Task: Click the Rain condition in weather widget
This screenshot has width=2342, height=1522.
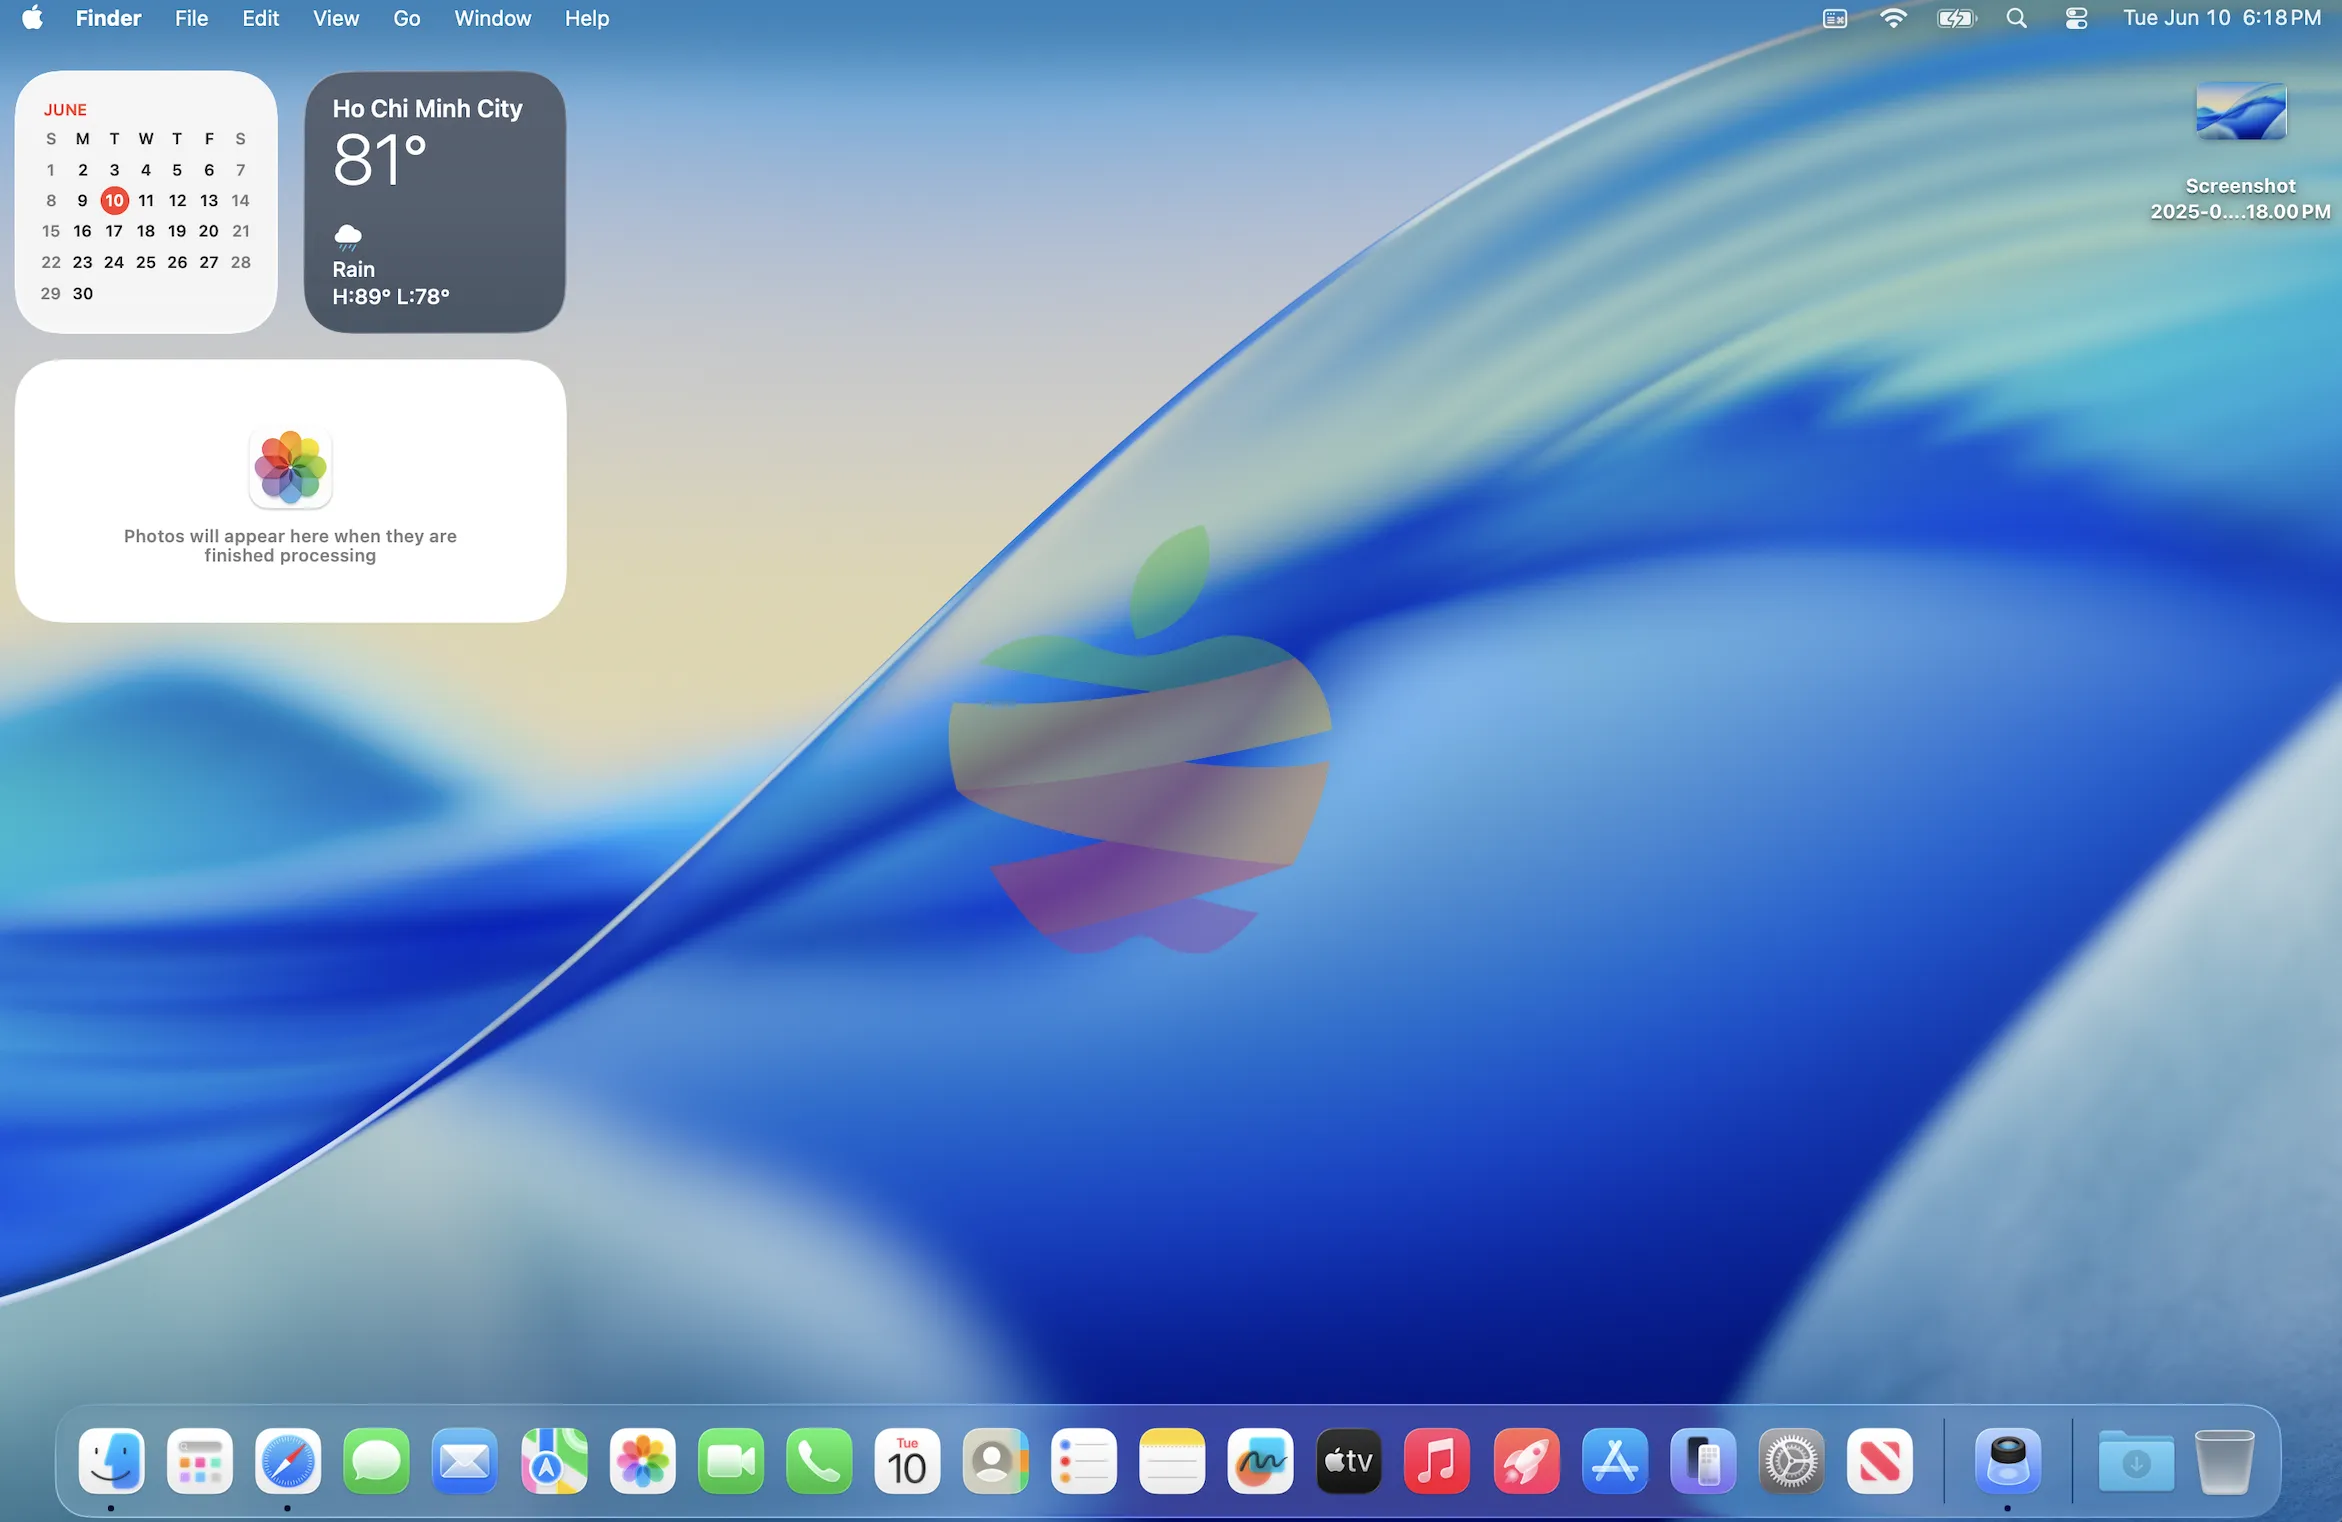Action: 353,269
